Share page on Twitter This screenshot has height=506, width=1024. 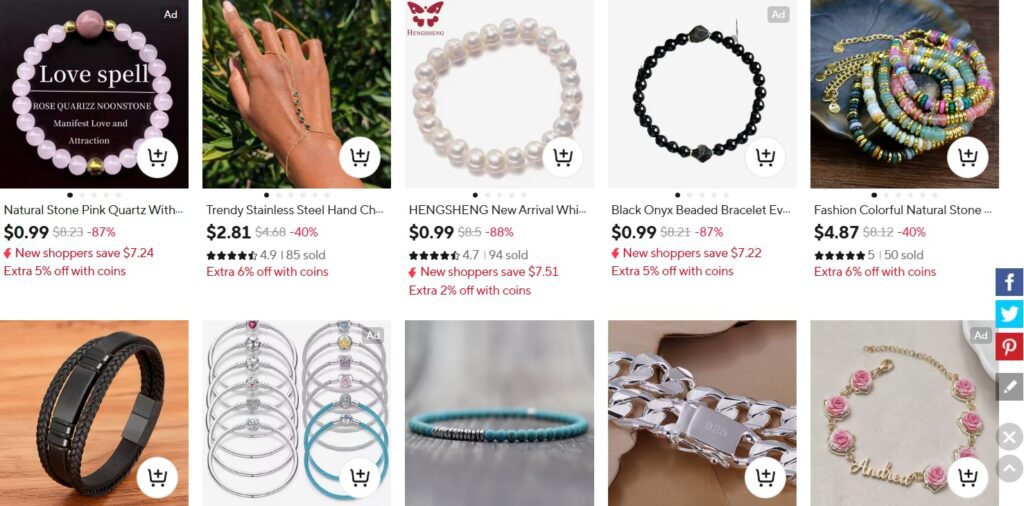1009,314
